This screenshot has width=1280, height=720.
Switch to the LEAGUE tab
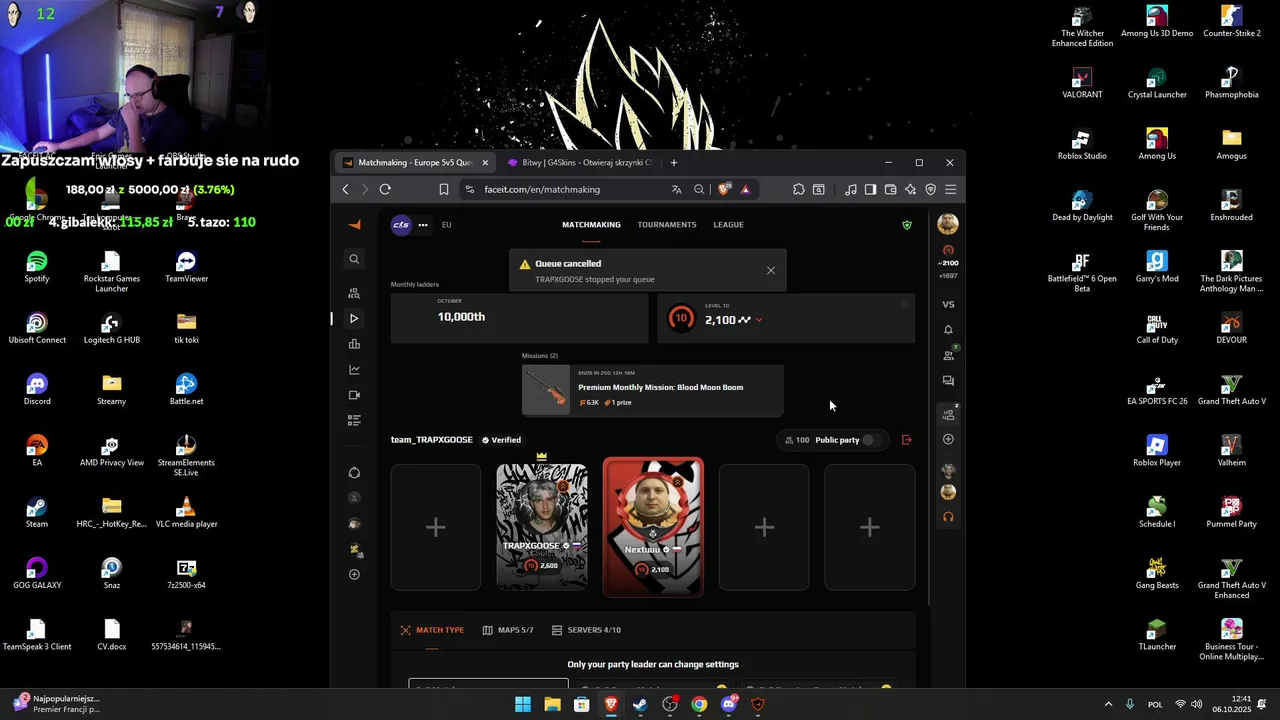click(x=728, y=225)
